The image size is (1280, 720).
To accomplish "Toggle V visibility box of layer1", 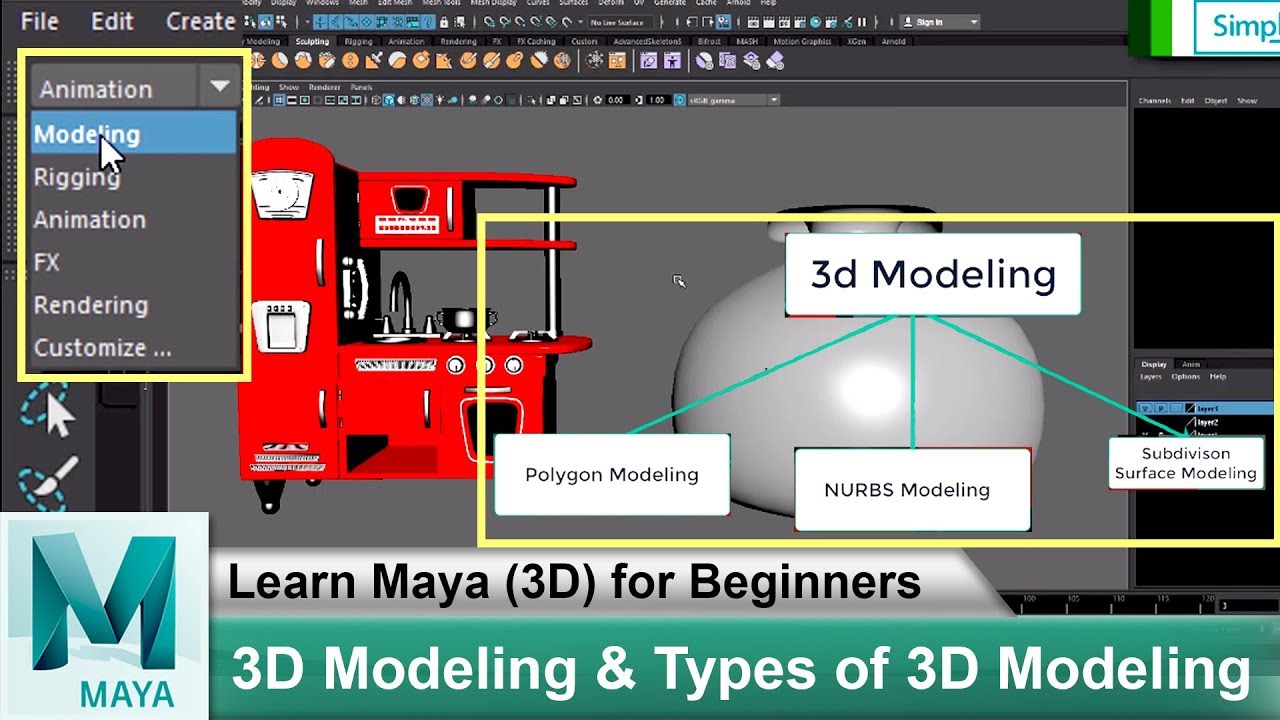I will pyautogui.click(x=1145, y=408).
